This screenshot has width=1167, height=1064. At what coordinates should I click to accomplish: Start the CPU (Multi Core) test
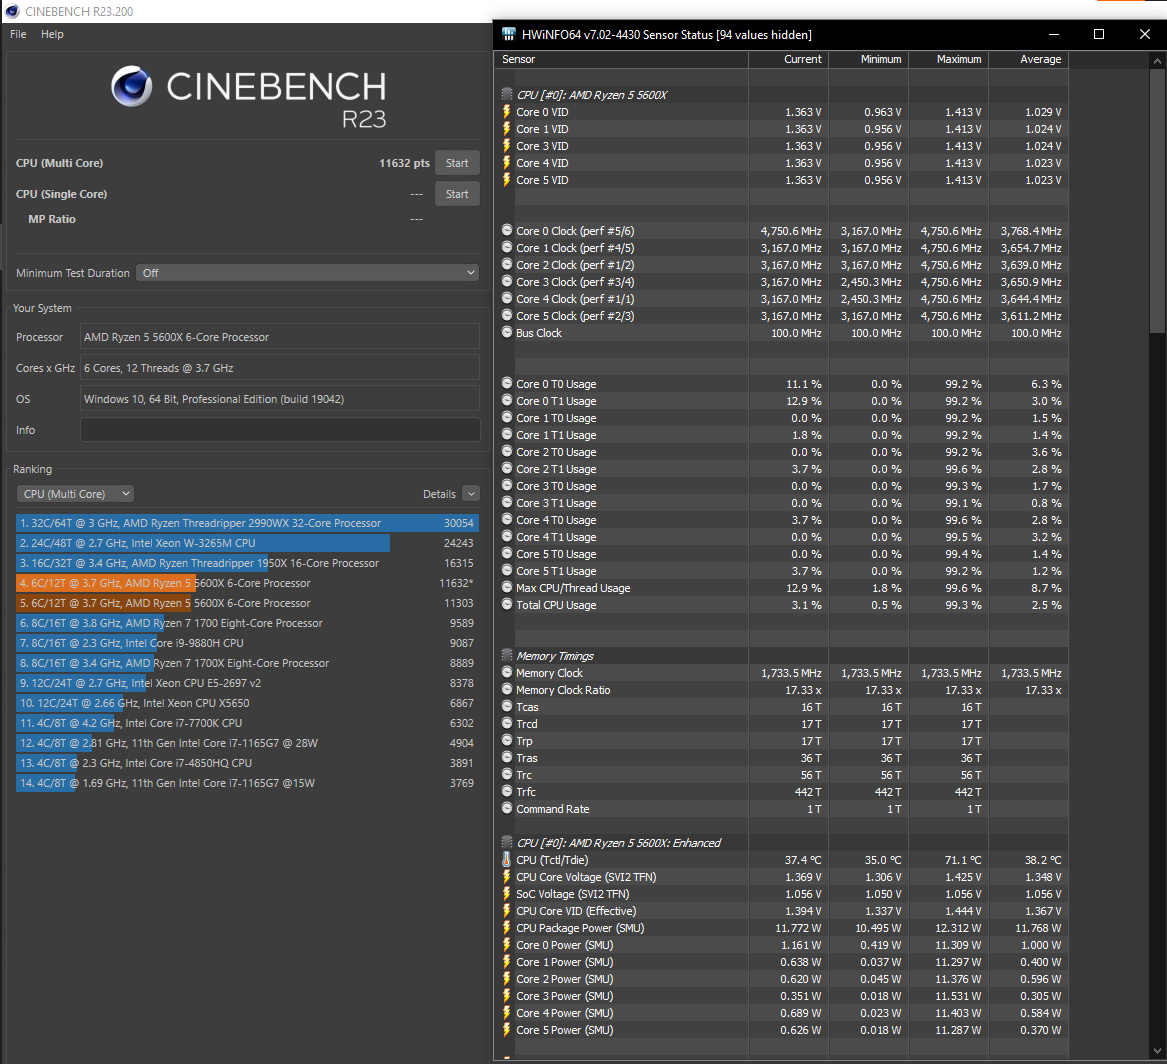pos(457,163)
